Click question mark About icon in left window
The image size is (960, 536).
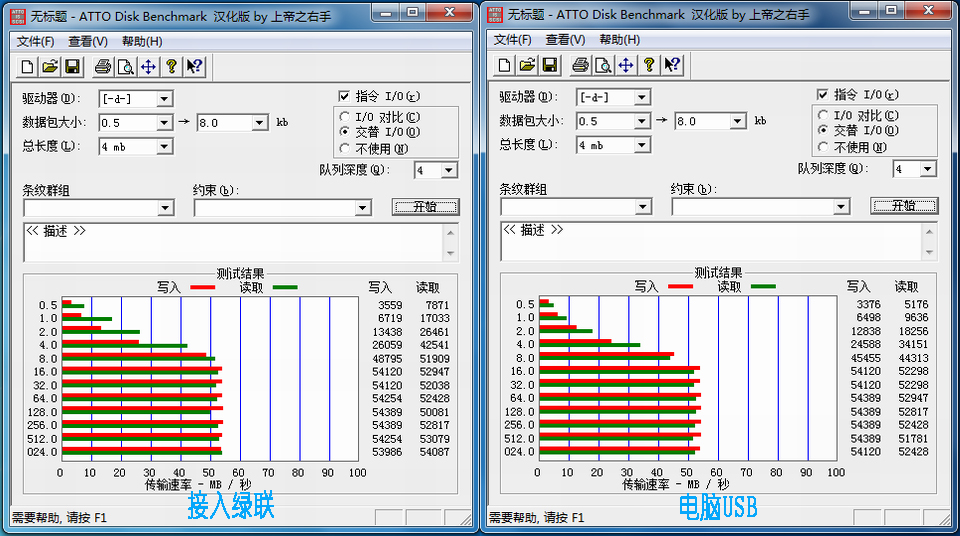coord(171,67)
